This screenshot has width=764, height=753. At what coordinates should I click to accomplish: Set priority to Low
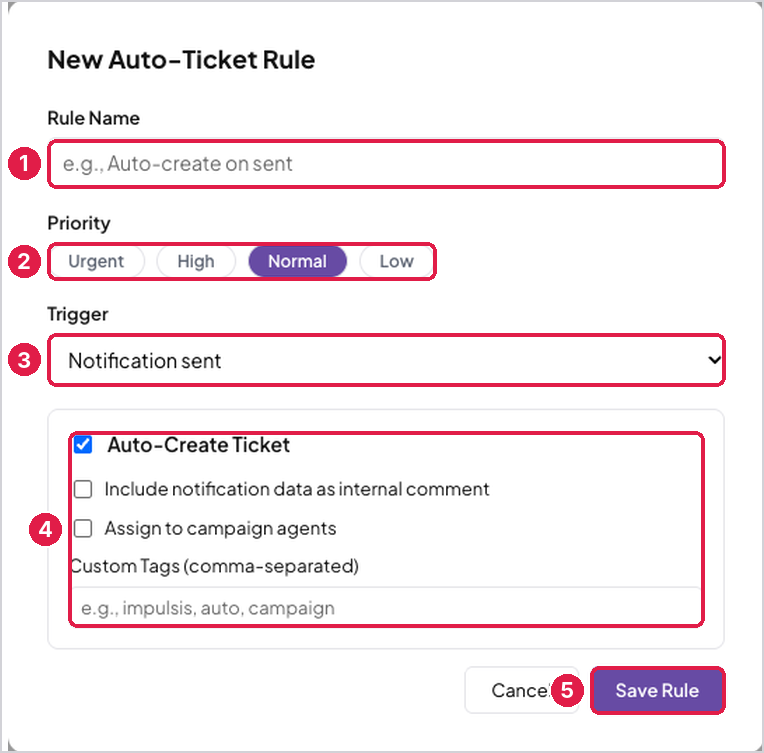(x=397, y=261)
